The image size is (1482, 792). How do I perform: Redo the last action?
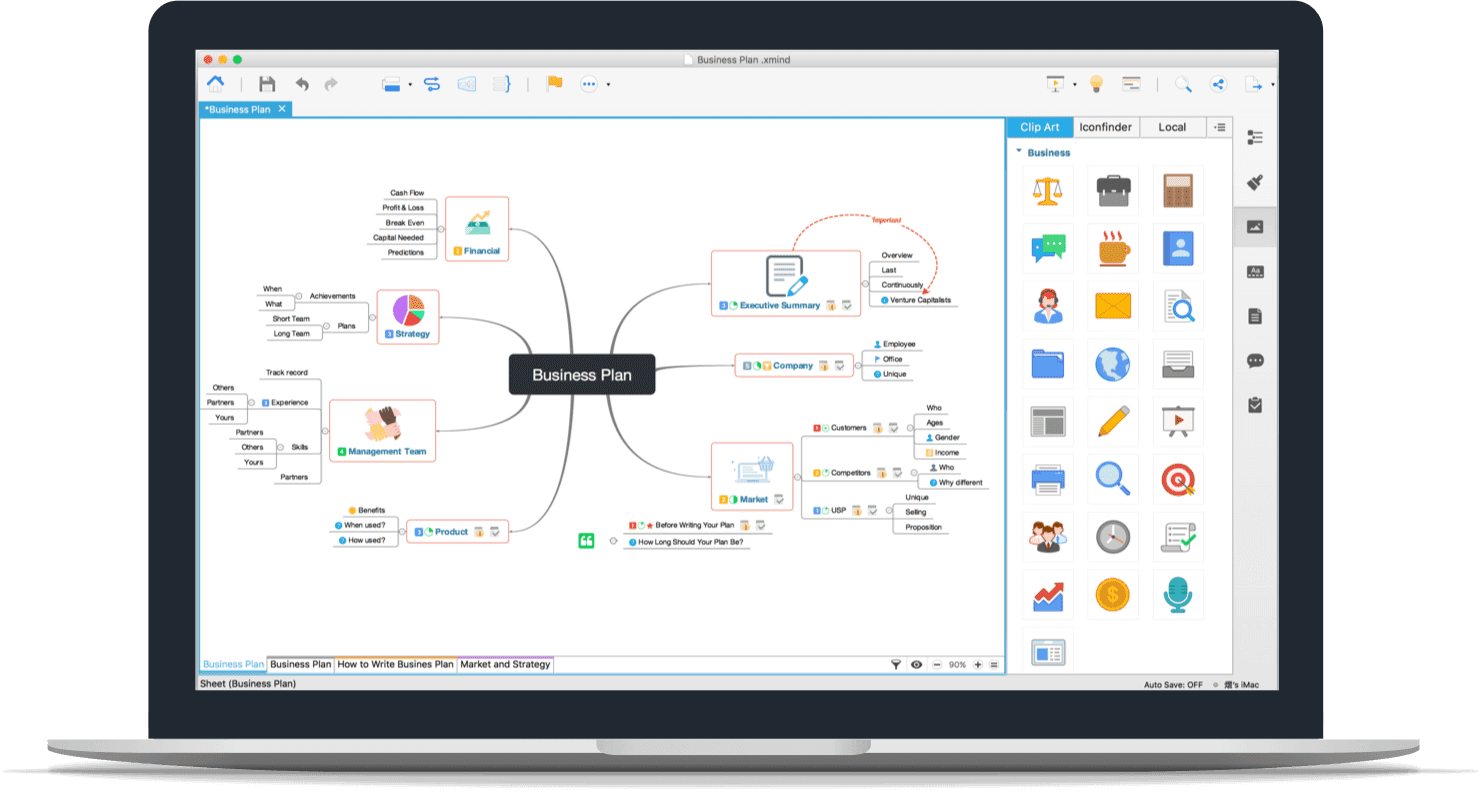(x=331, y=85)
